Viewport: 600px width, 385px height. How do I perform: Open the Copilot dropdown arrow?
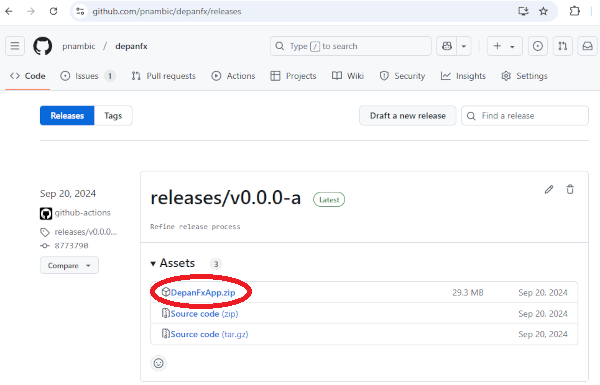464,46
